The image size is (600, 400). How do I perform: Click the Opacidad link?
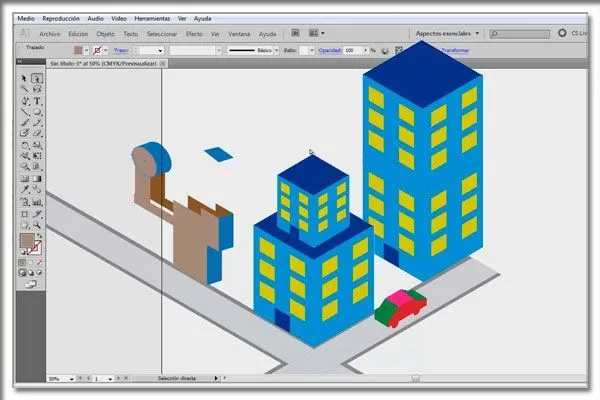[x=329, y=50]
